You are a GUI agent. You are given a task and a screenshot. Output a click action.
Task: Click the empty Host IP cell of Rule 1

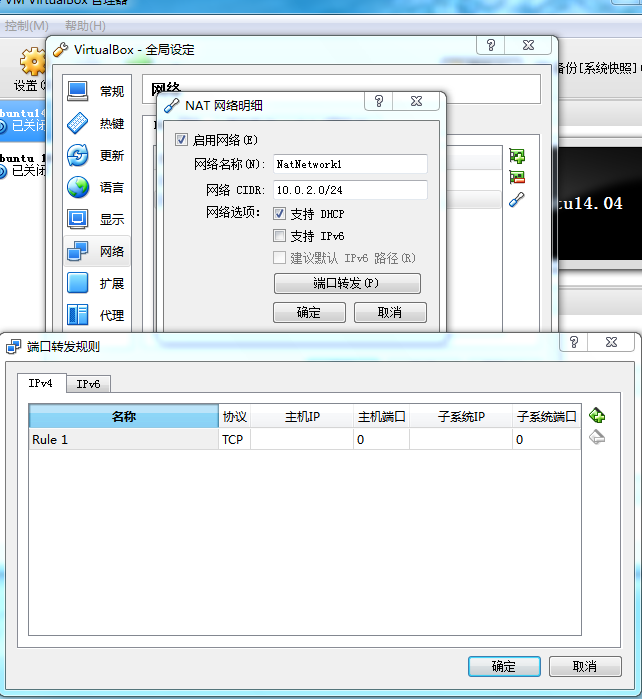(x=302, y=440)
